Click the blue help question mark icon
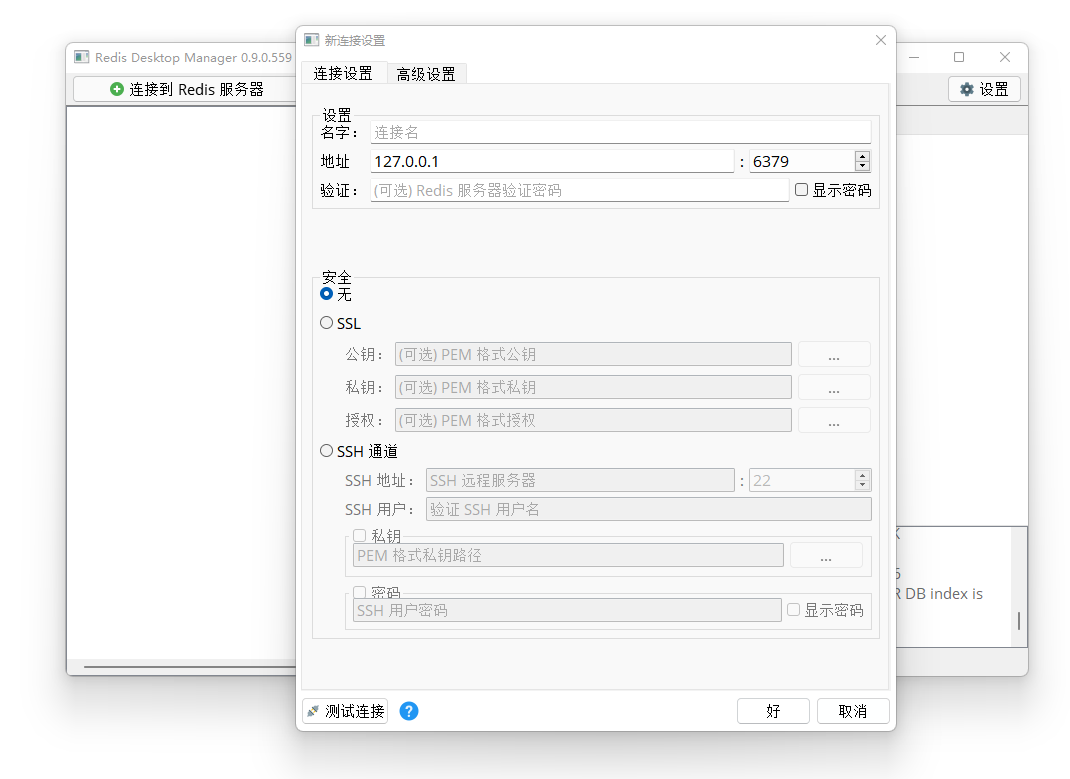 [409, 711]
